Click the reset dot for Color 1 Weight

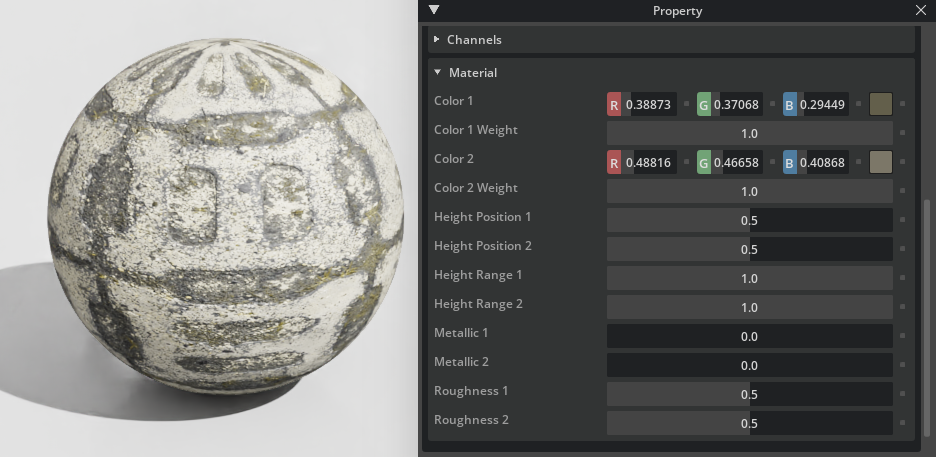903,132
